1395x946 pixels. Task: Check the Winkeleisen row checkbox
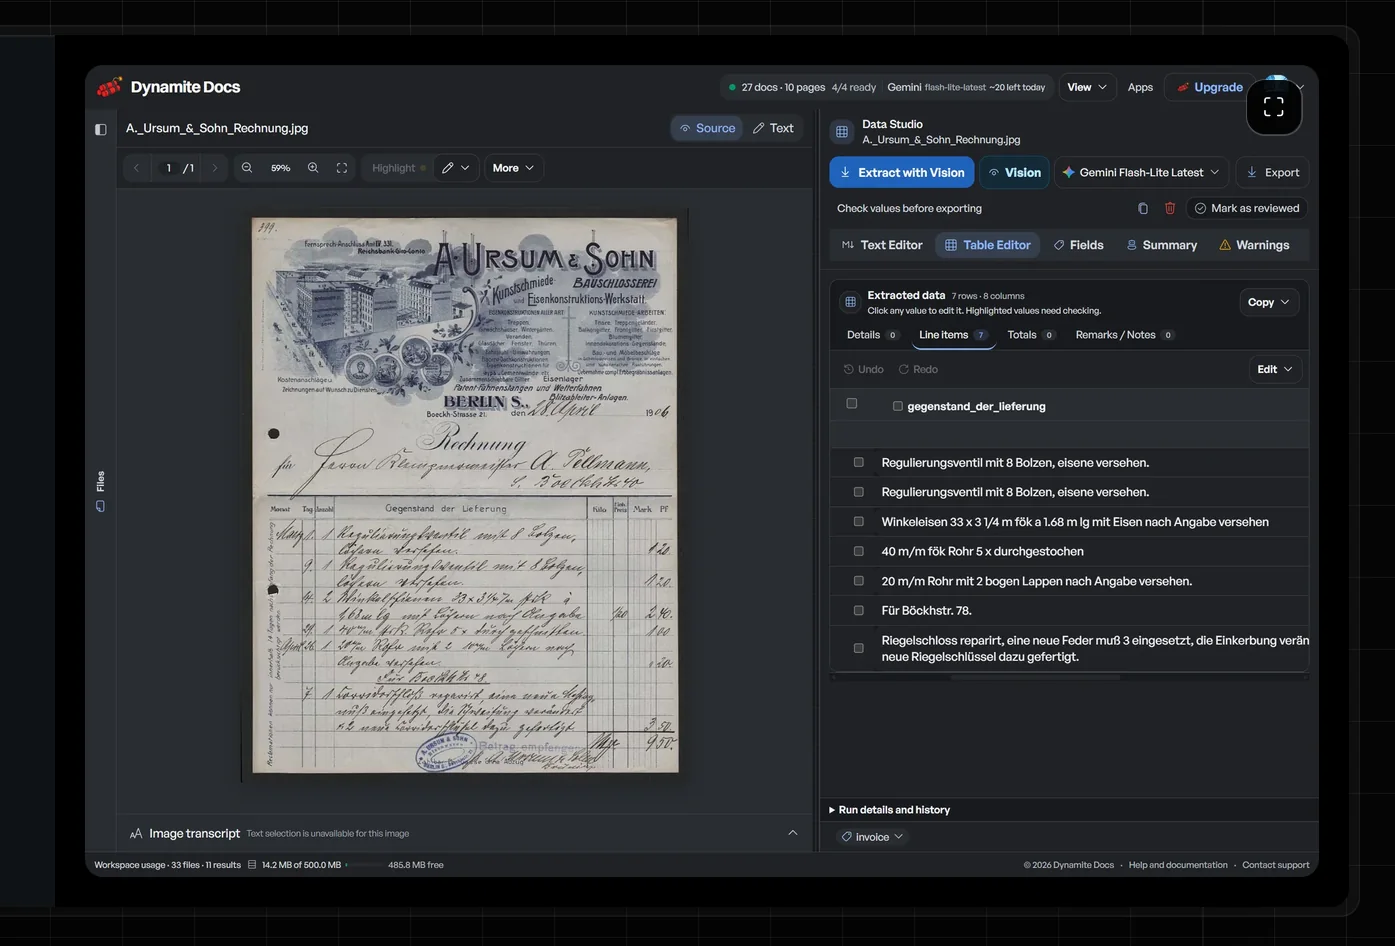click(858, 521)
